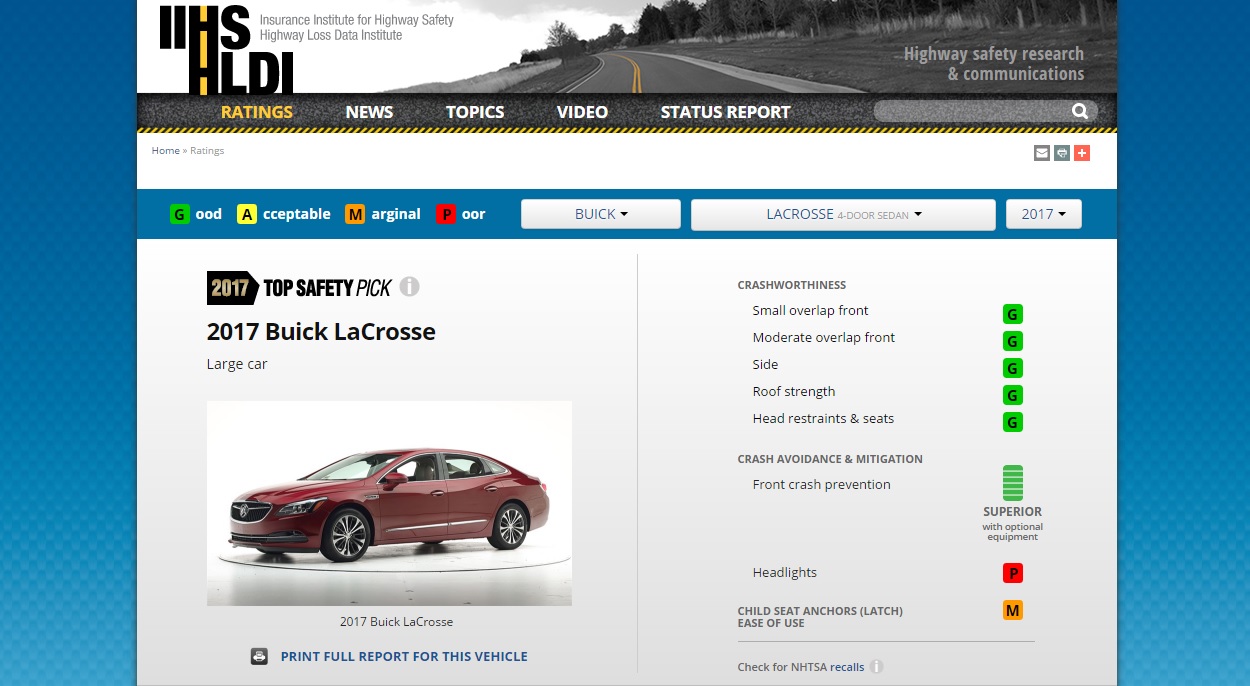Click CRASH AVOIDANCE & MITIGATION heading
1250x686 pixels.
830,459
